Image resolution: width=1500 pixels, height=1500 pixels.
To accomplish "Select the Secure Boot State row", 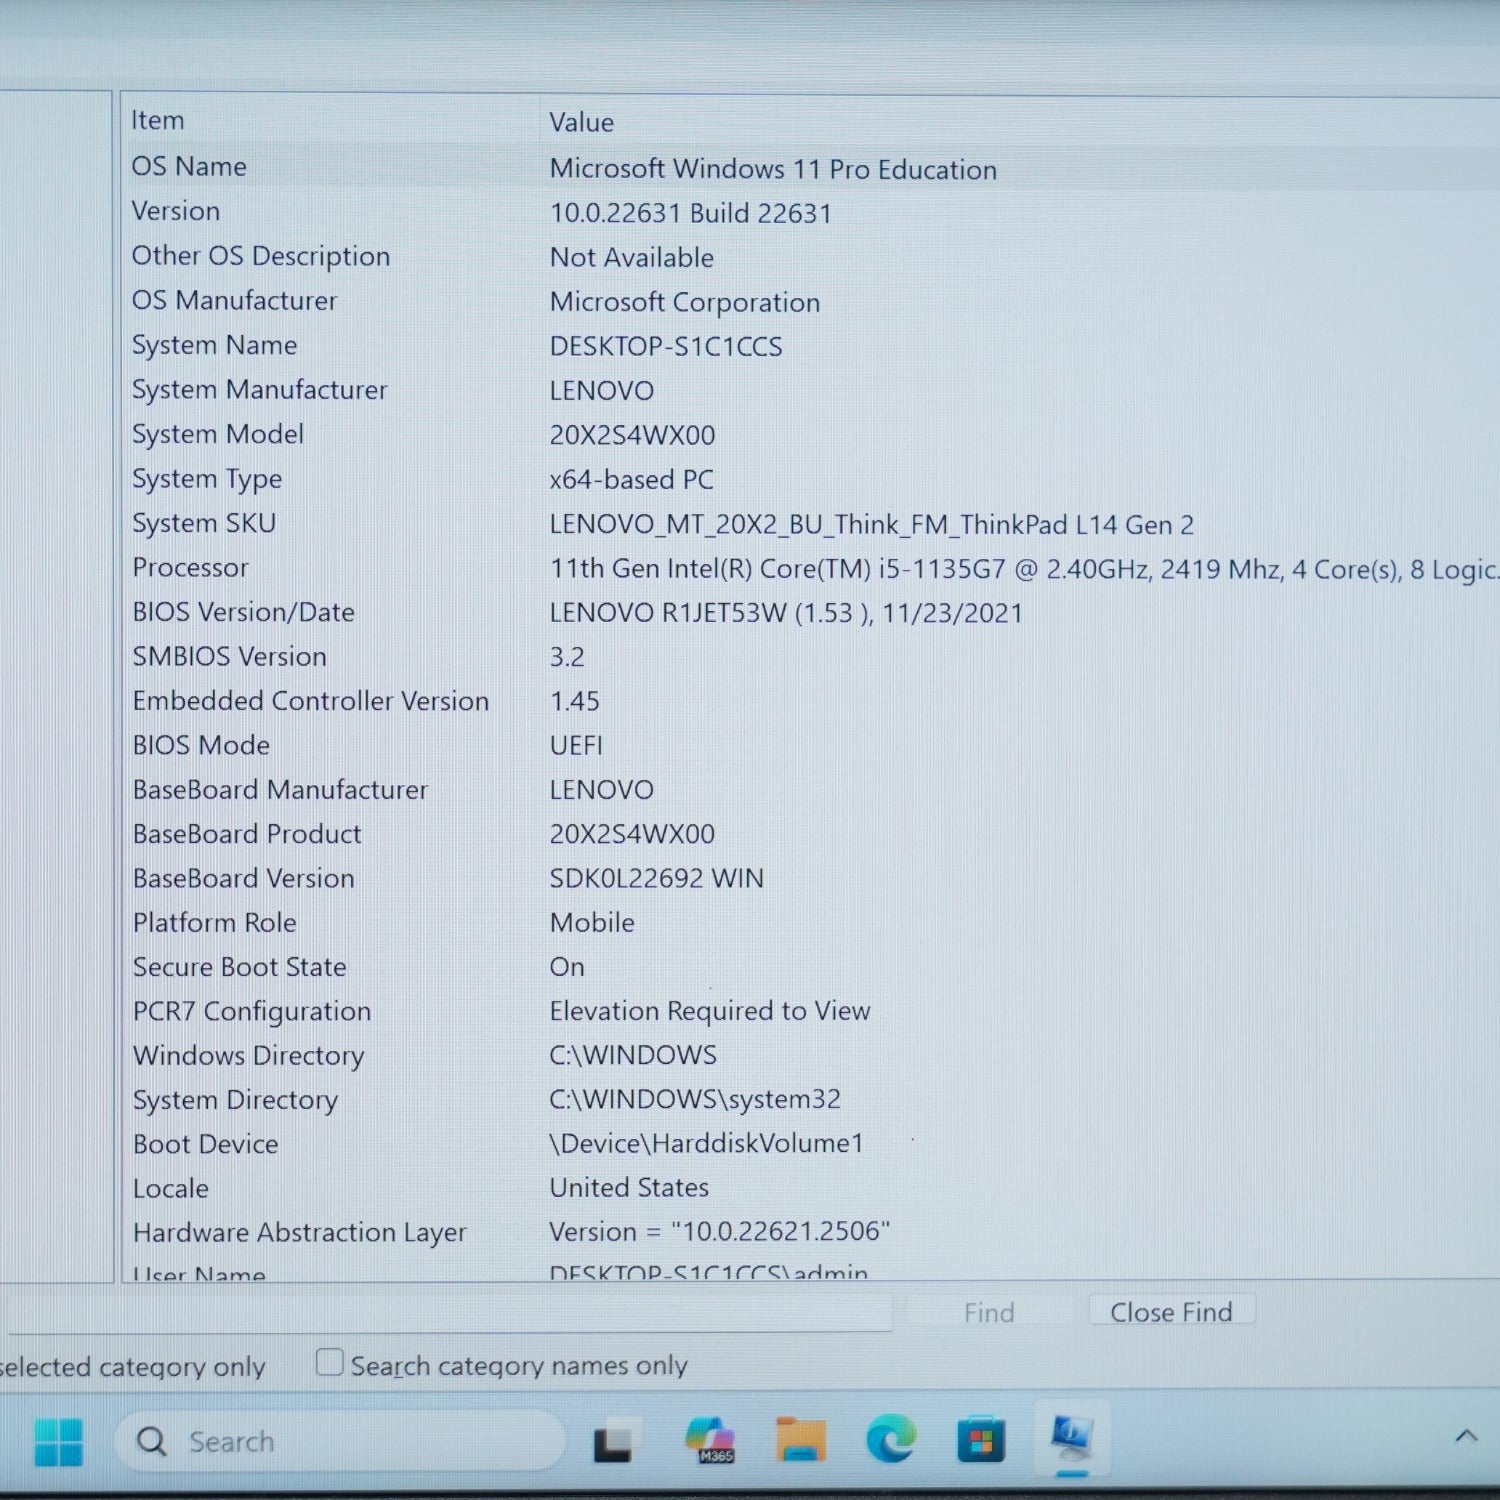I will point(811,967).
